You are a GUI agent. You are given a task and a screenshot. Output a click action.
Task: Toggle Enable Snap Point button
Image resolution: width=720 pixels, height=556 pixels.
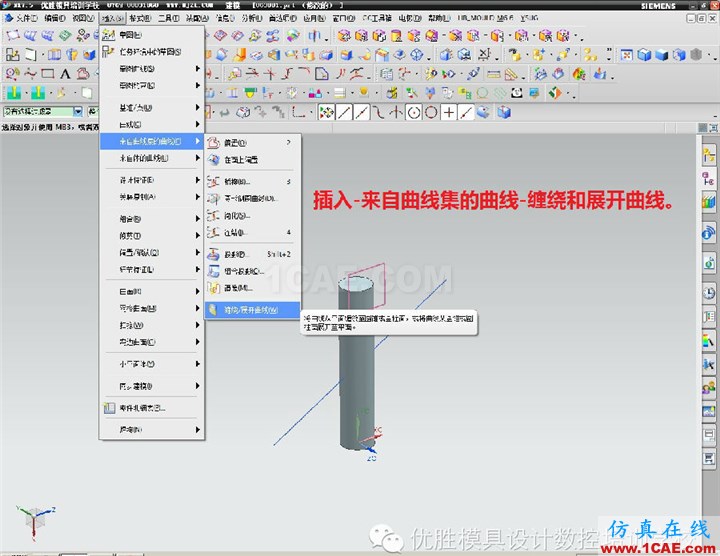point(326,112)
